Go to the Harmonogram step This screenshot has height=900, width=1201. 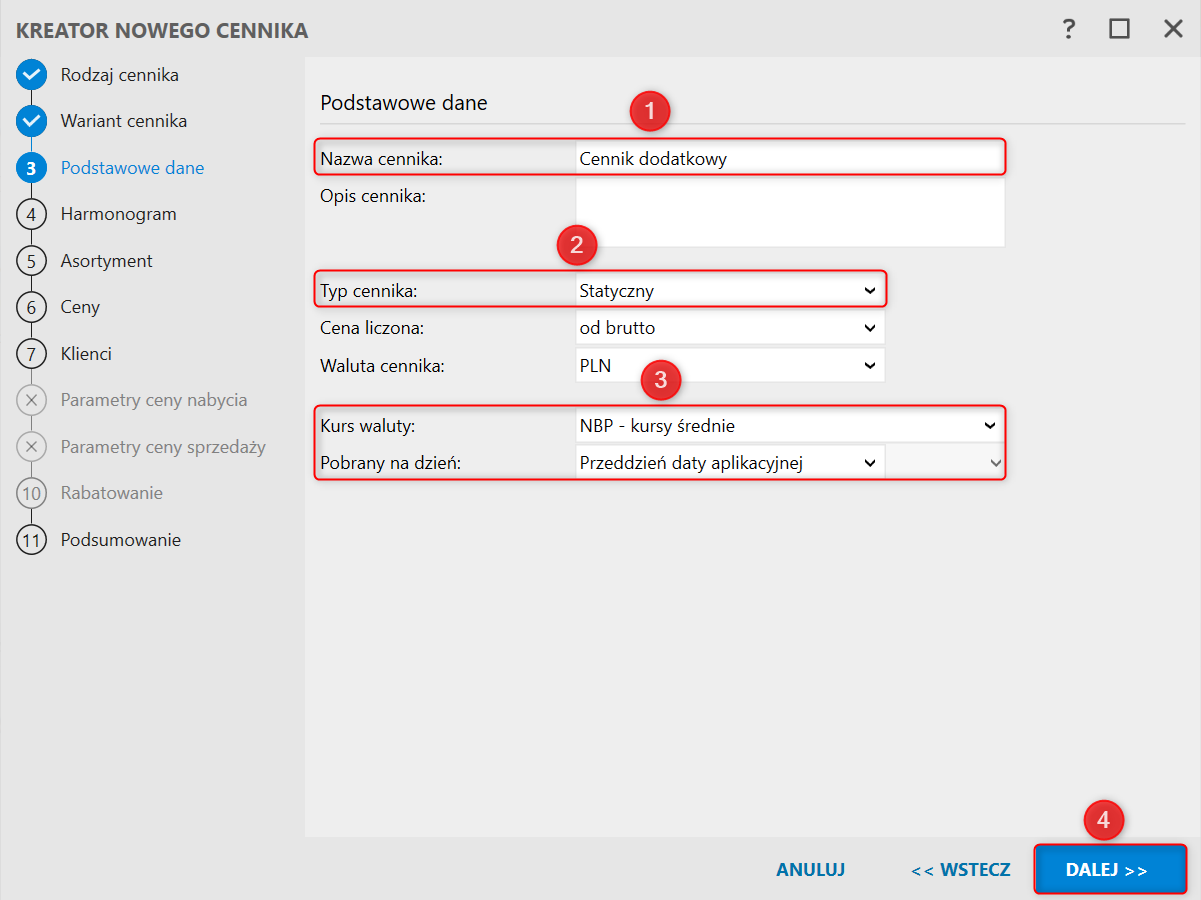tap(118, 214)
